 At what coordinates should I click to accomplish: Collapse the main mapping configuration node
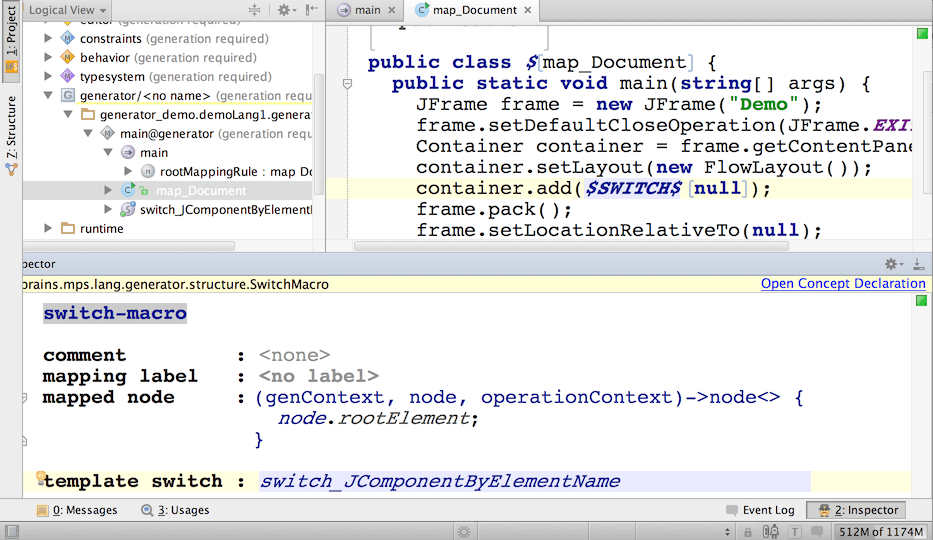(x=108, y=152)
